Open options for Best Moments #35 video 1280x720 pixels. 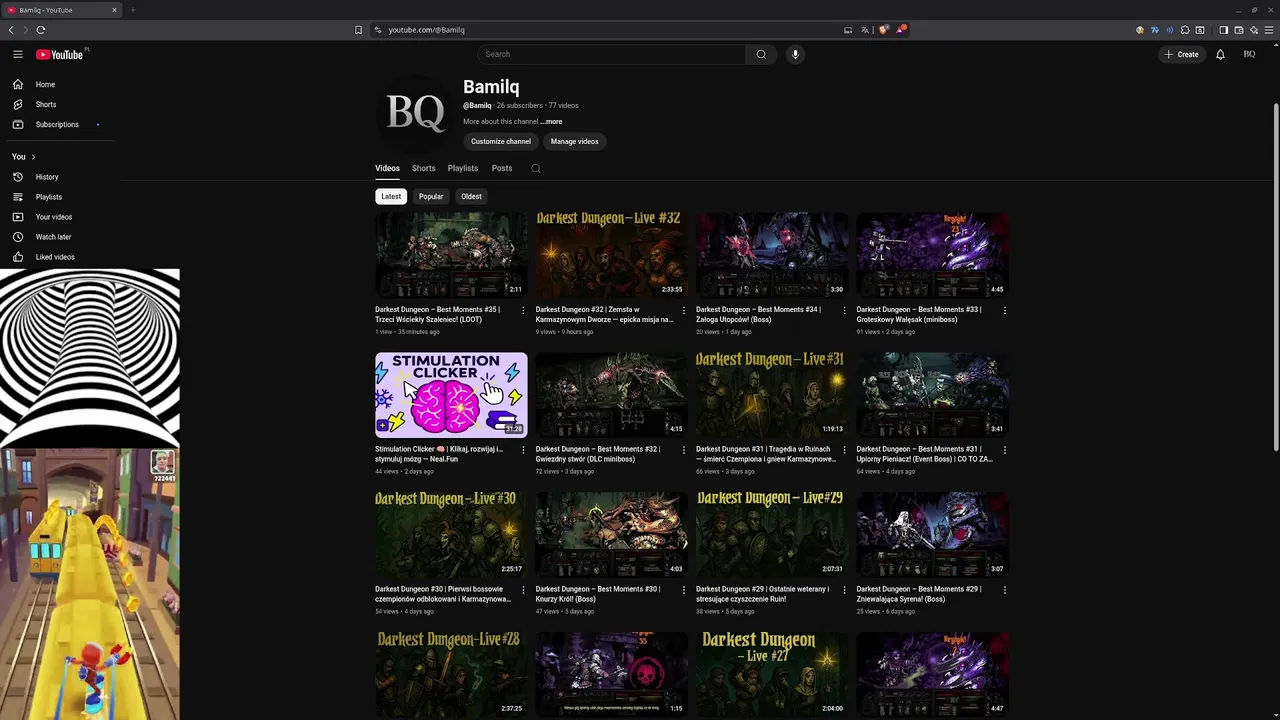pyautogui.click(x=523, y=310)
